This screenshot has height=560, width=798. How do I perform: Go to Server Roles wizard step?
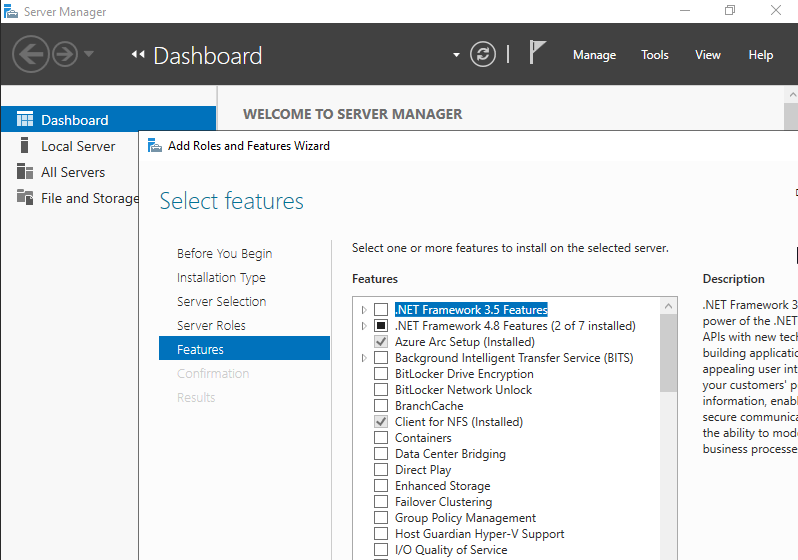pos(211,325)
